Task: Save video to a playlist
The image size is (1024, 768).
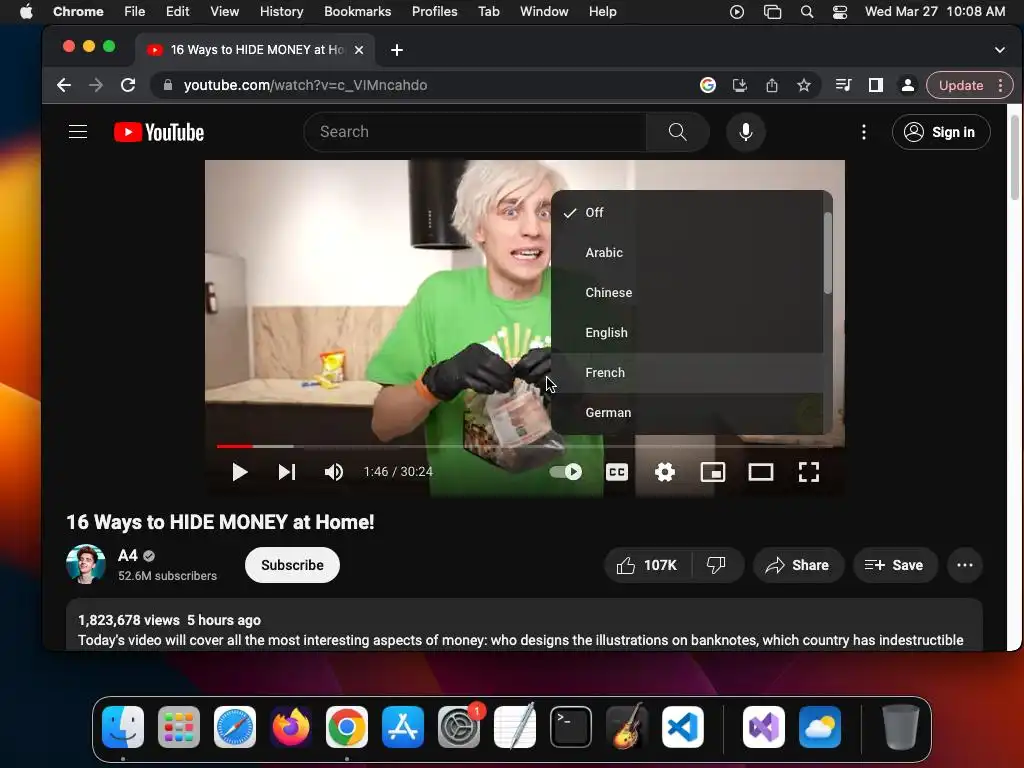Action: pos(894,565)
